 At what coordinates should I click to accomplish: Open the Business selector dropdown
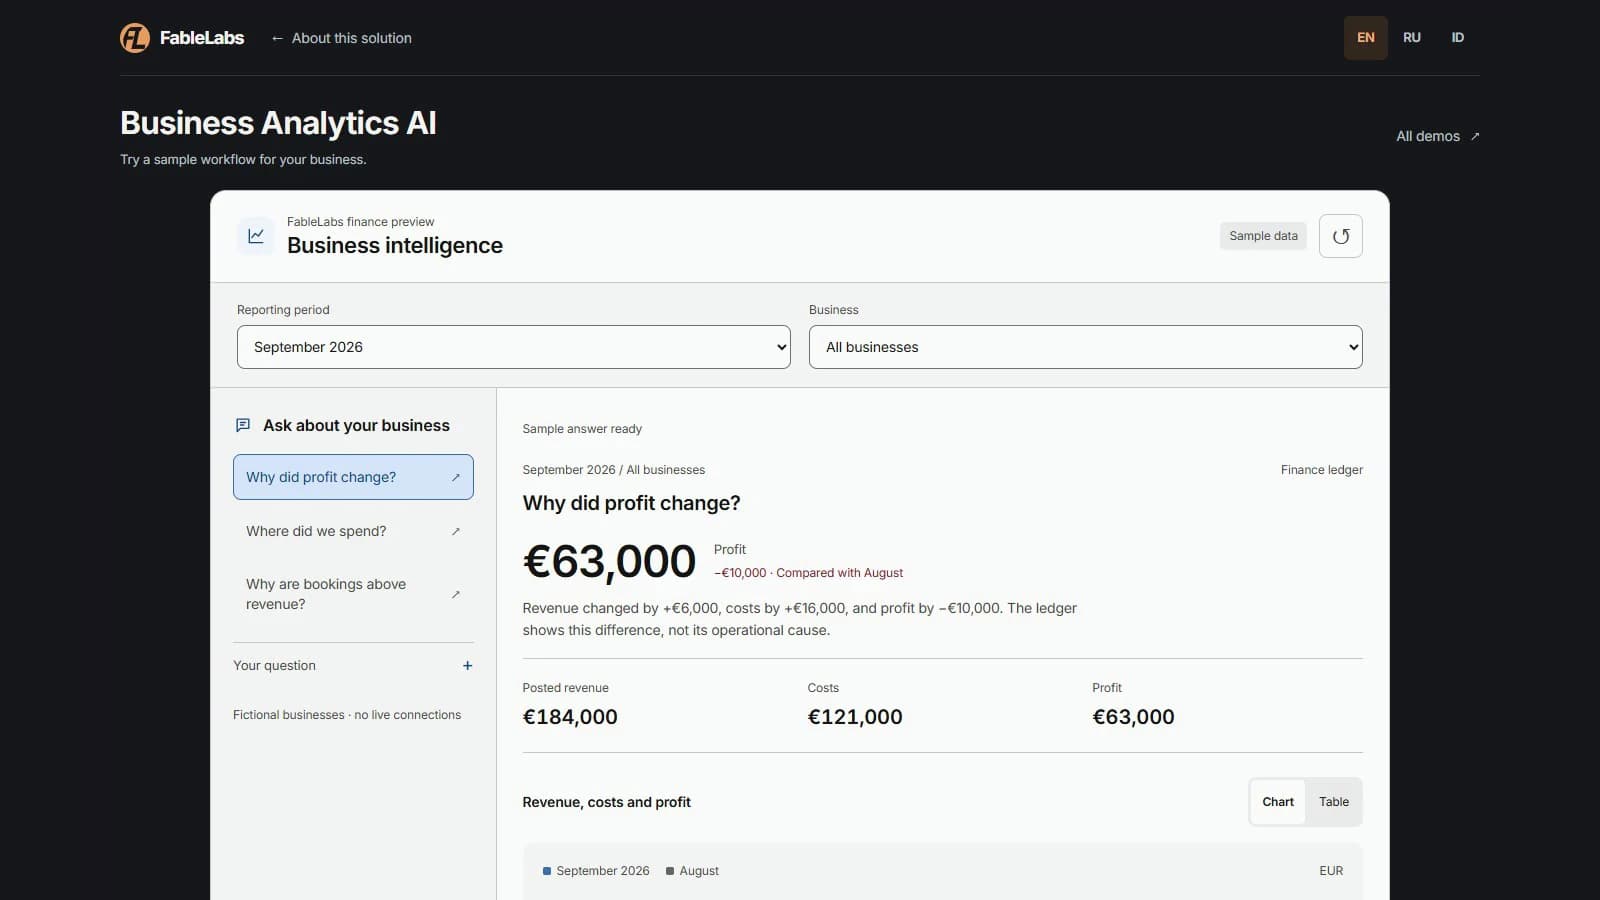point(1086,347)
